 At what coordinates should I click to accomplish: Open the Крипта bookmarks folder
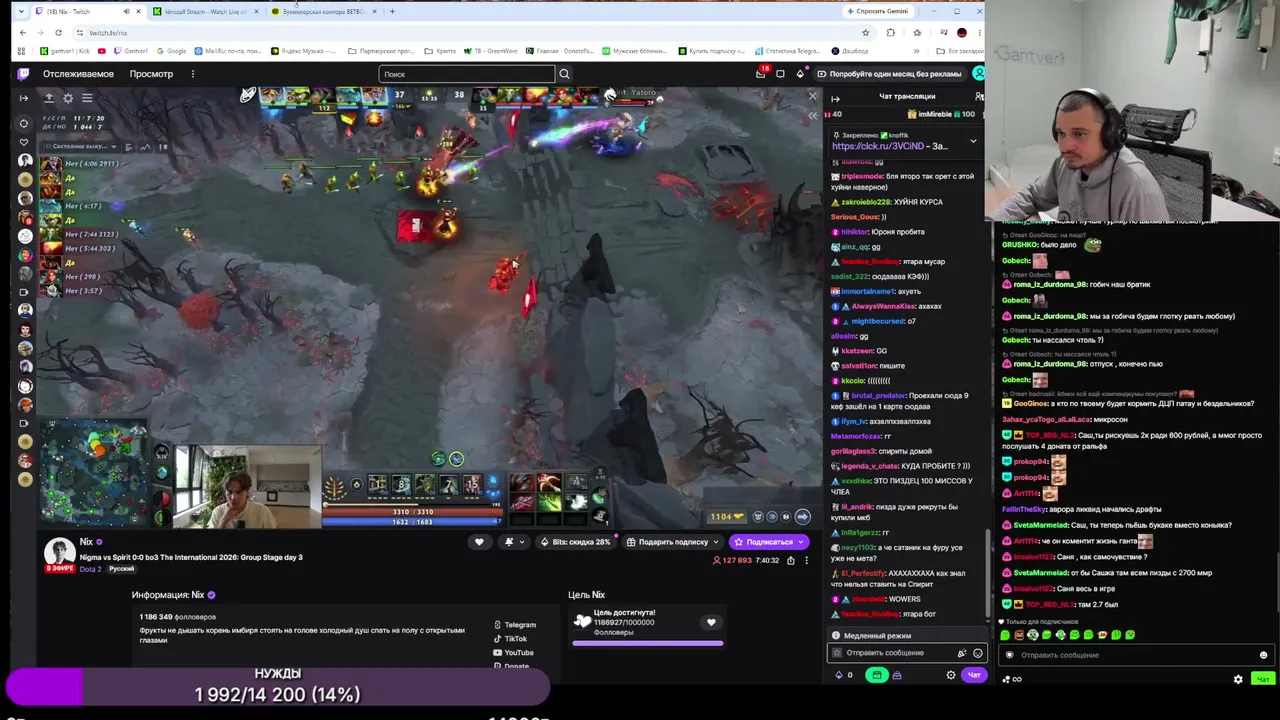pyautogui.click(x=439, y=51)
